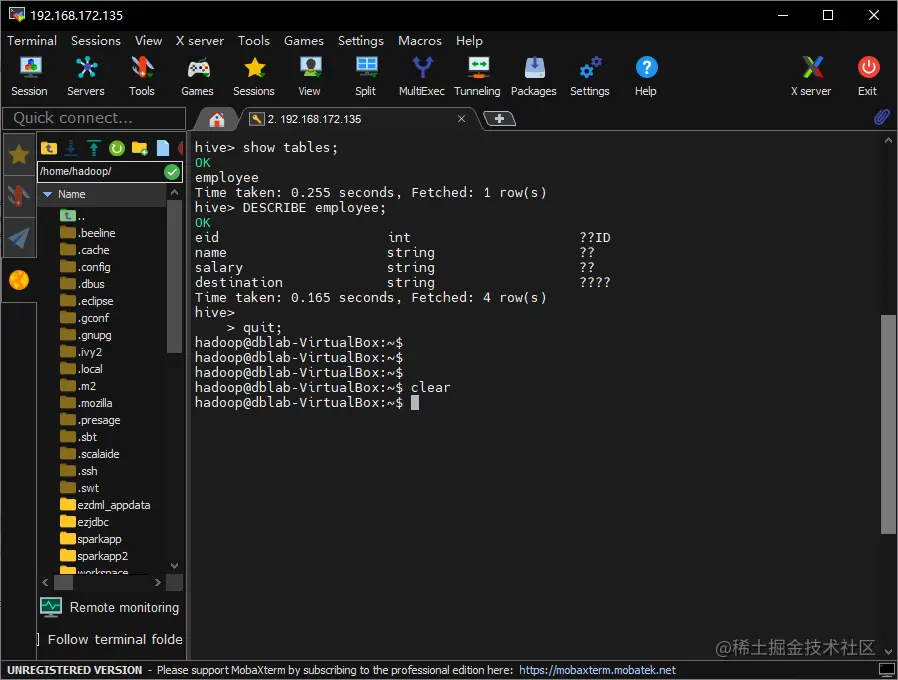Launch the Games toolbar icon
Viewport: 898px width, 680px height.
click(x=198, y=76)
